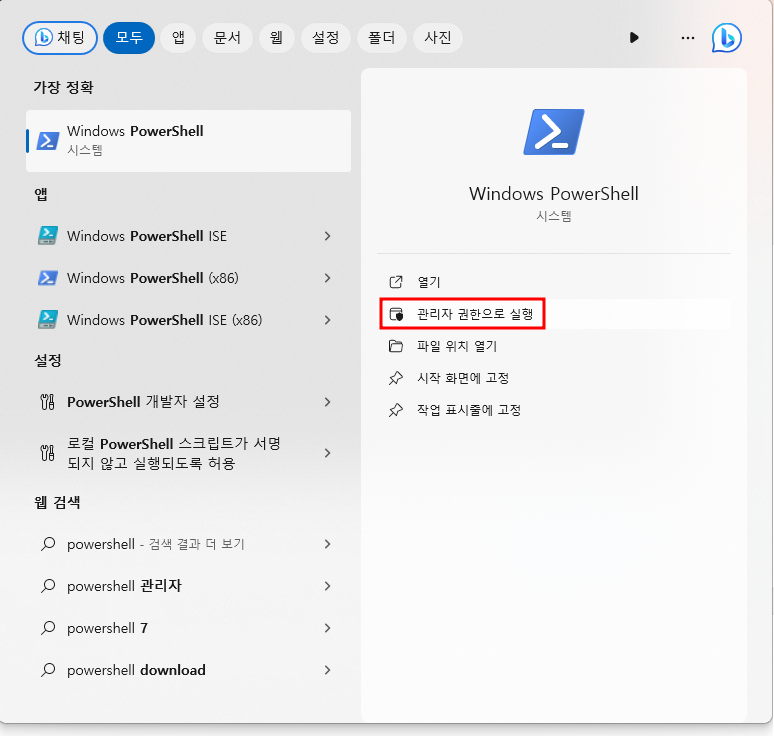Expand 'powershell - 검색 결과 더 보기' chevron
Image resolution: width=774 pixels, height=736 pixels.
coord(327,544)
